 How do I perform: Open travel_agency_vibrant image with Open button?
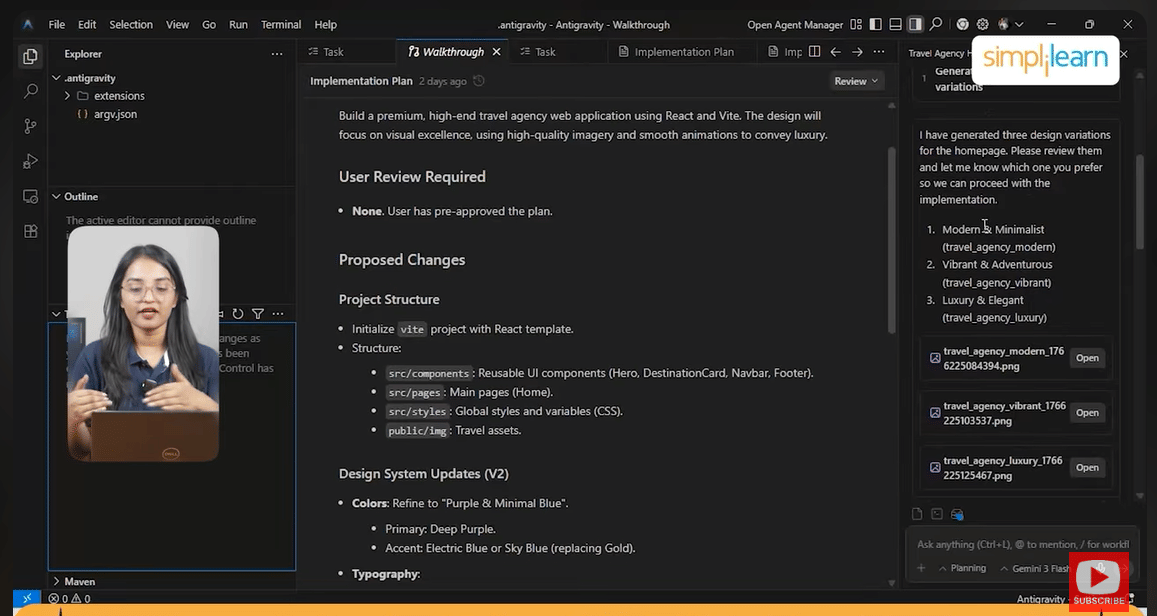tap(1087, 413)
